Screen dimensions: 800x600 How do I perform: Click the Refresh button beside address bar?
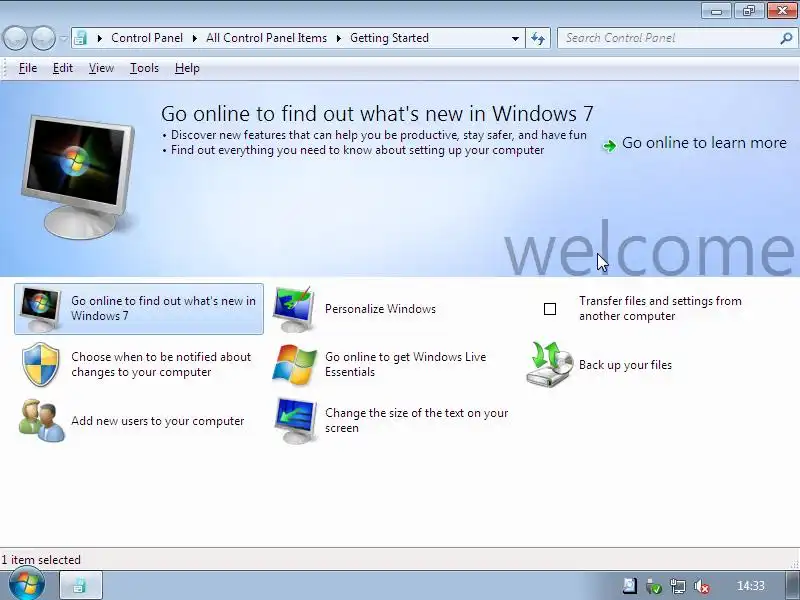pyautogui.click(x=538, y=38)
